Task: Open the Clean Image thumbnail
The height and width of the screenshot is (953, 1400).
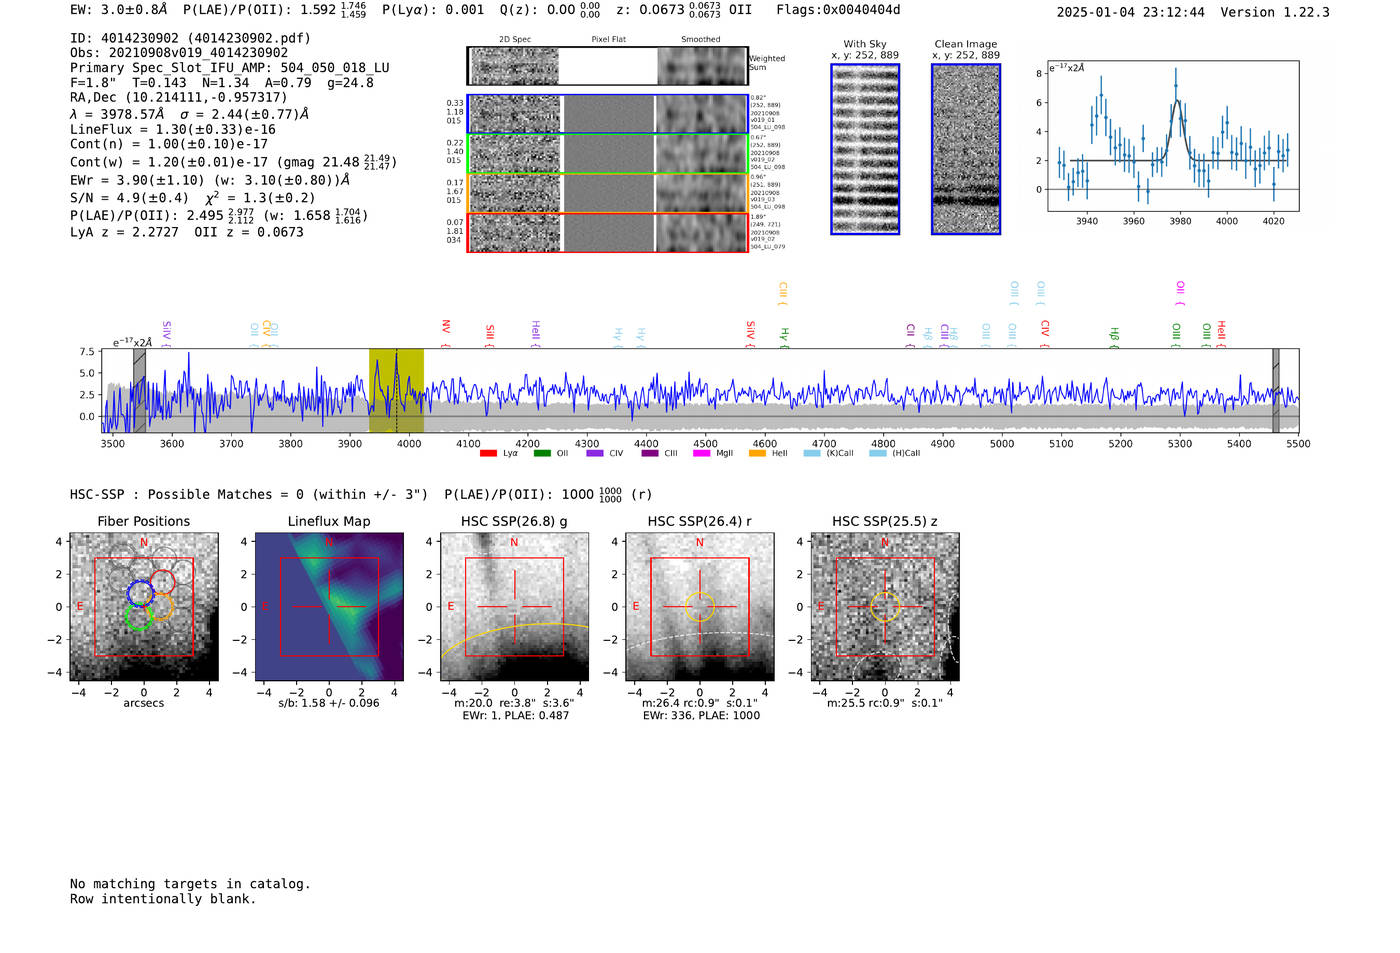Action: pos(966,149)
